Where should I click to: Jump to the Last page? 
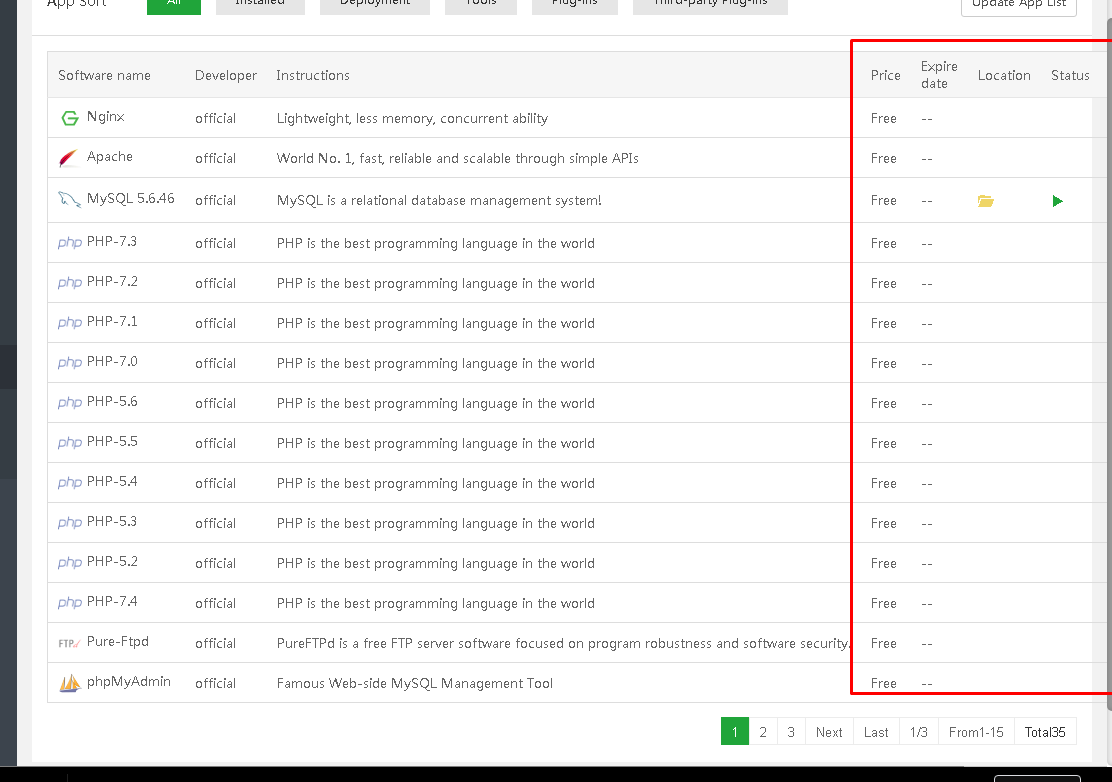point(877,732)
